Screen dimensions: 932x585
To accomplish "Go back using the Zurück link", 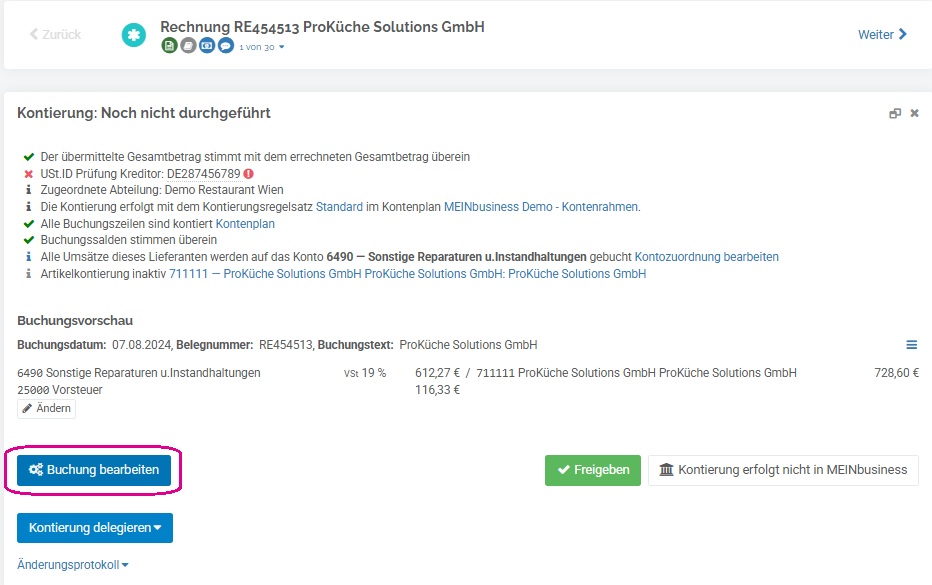I will (55, 34).
